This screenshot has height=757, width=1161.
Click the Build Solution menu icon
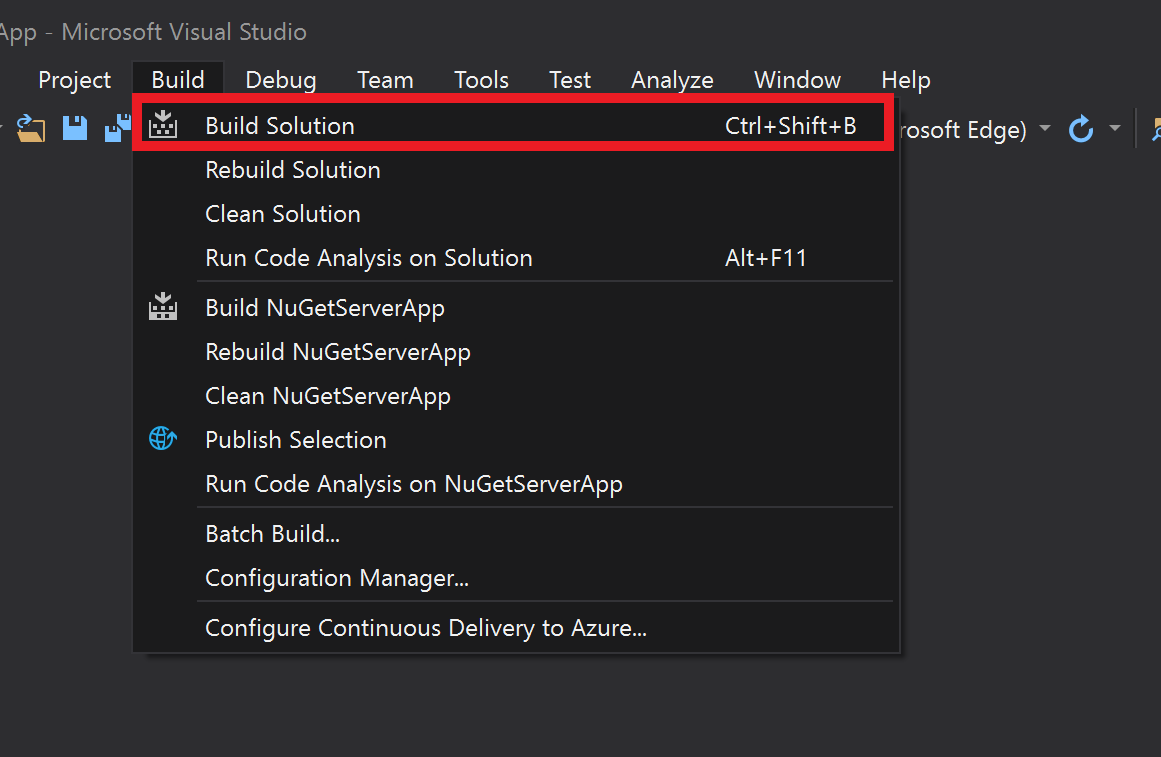(x=163, y=124)
